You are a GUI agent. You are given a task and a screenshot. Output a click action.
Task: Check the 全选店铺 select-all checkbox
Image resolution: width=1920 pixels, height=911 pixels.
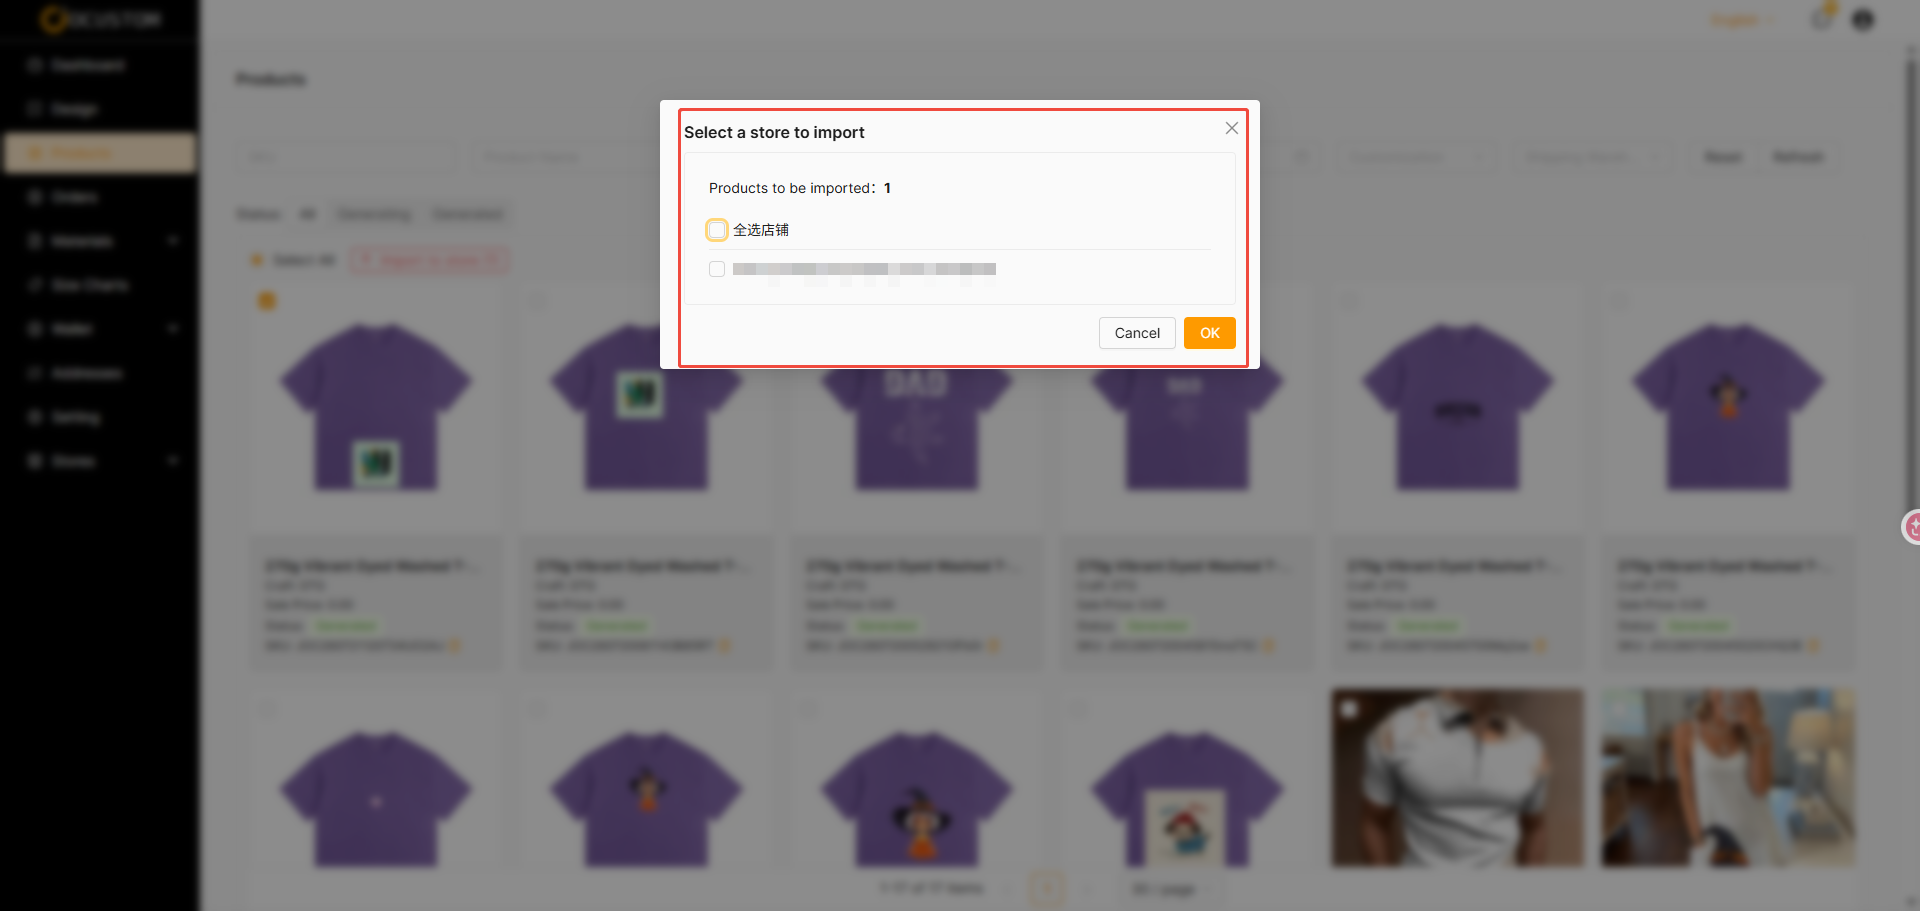pyautogui.click(x=717, y=230)
